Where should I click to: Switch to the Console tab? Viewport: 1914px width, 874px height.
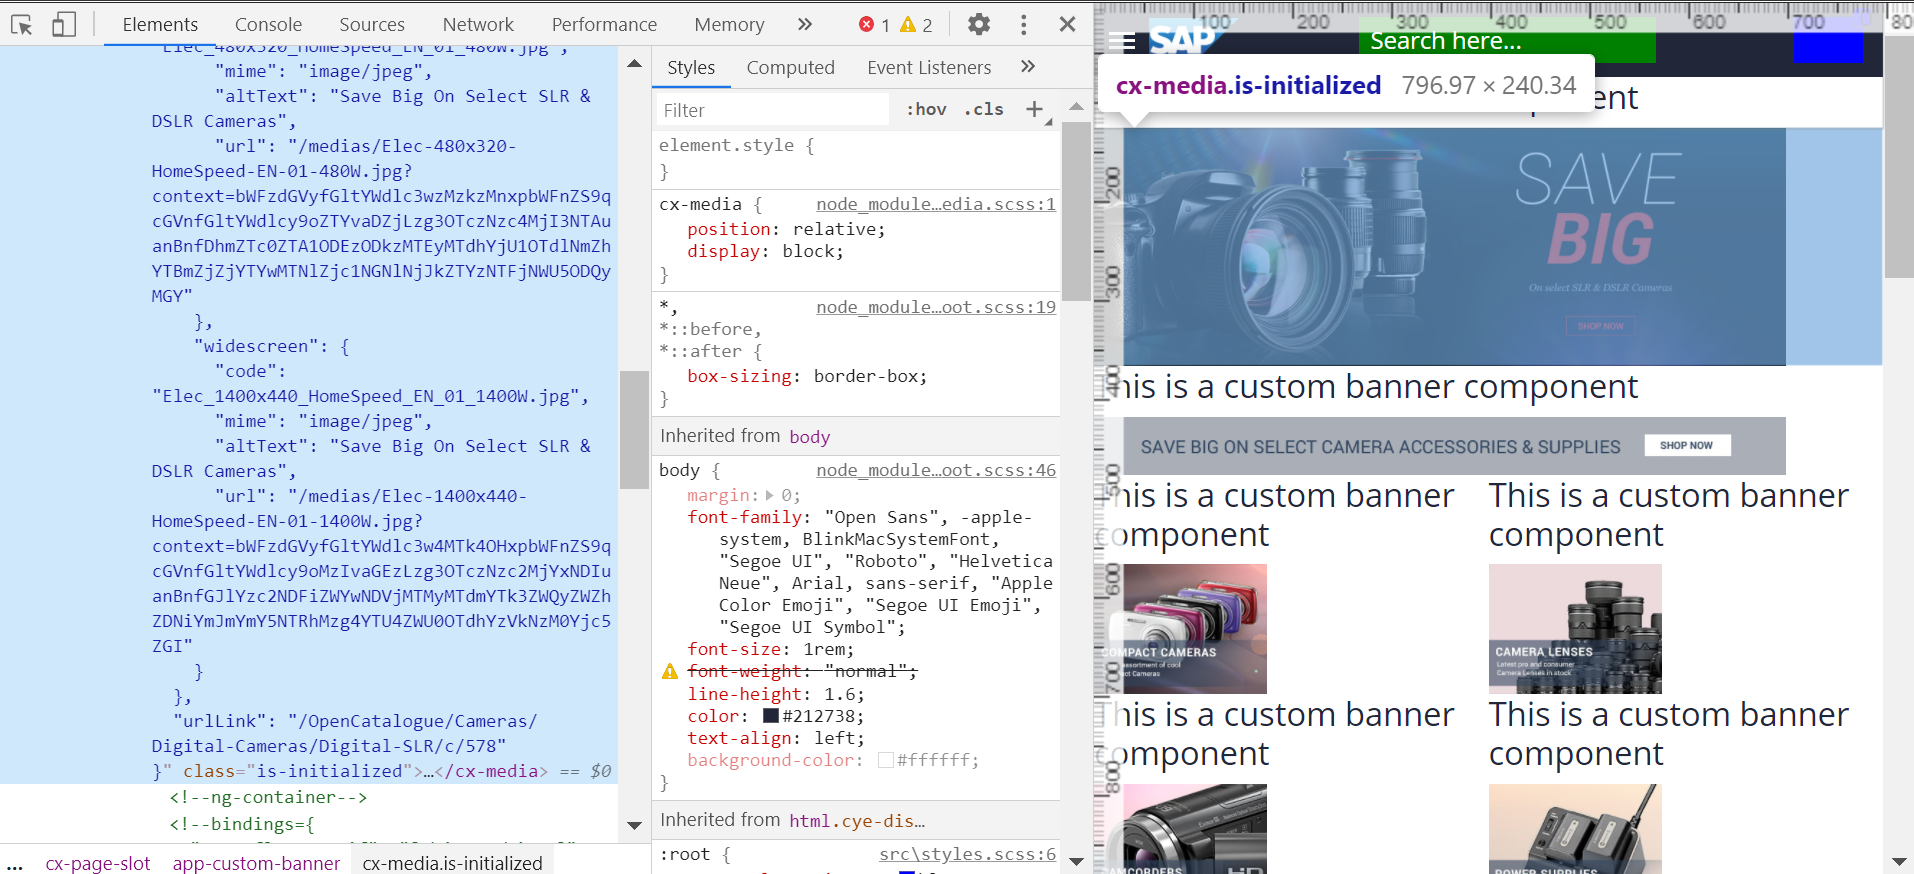pyautogui.click(x=268, y=24)
